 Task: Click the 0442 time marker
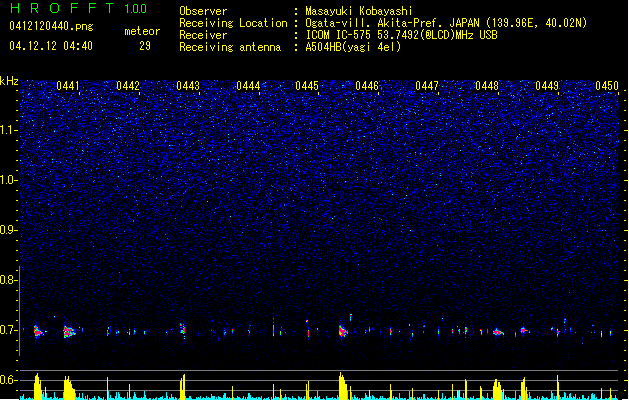128,86
